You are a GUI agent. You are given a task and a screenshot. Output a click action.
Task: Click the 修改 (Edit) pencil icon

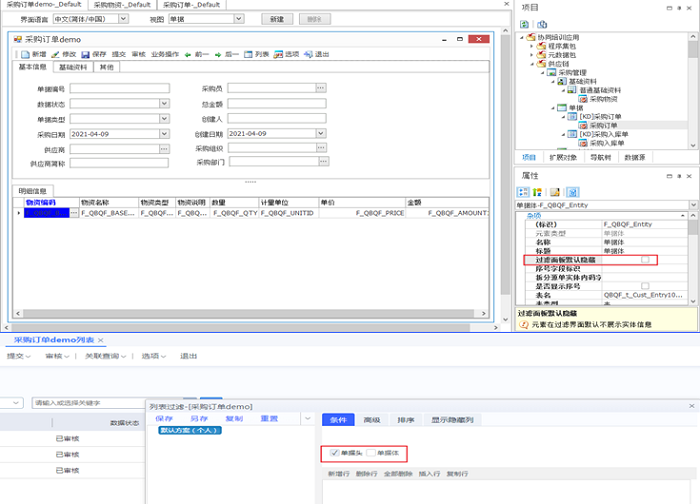coord(56,54)
